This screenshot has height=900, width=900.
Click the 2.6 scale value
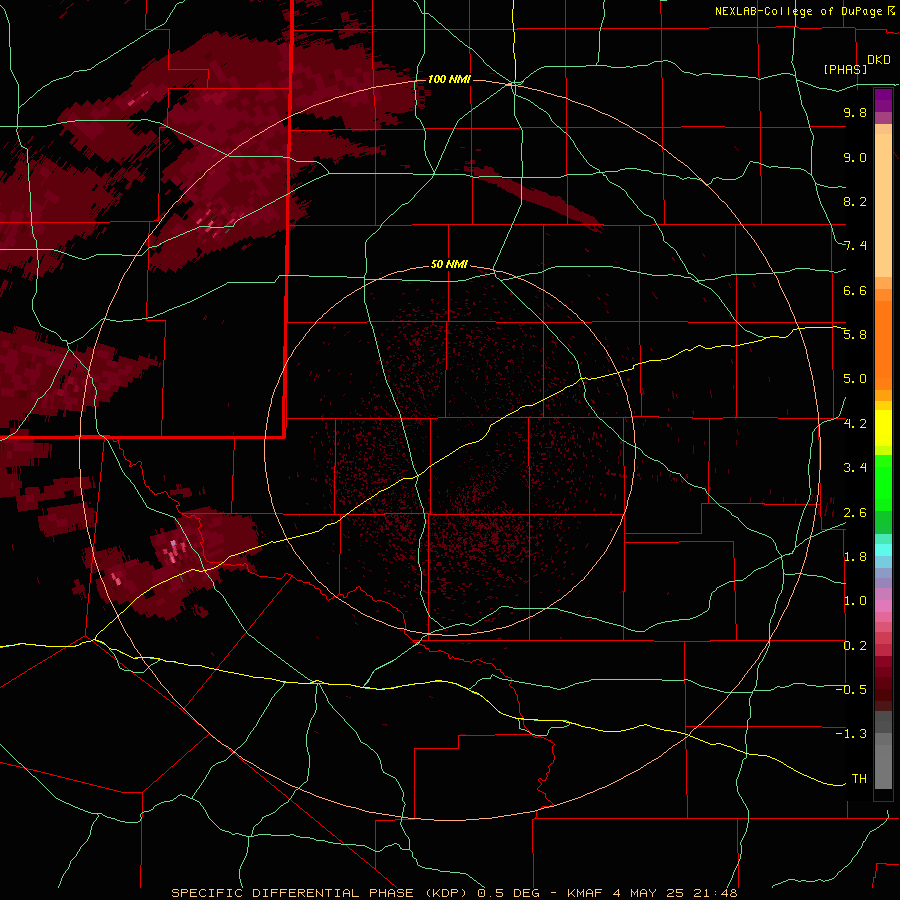(x=855, y=513)
